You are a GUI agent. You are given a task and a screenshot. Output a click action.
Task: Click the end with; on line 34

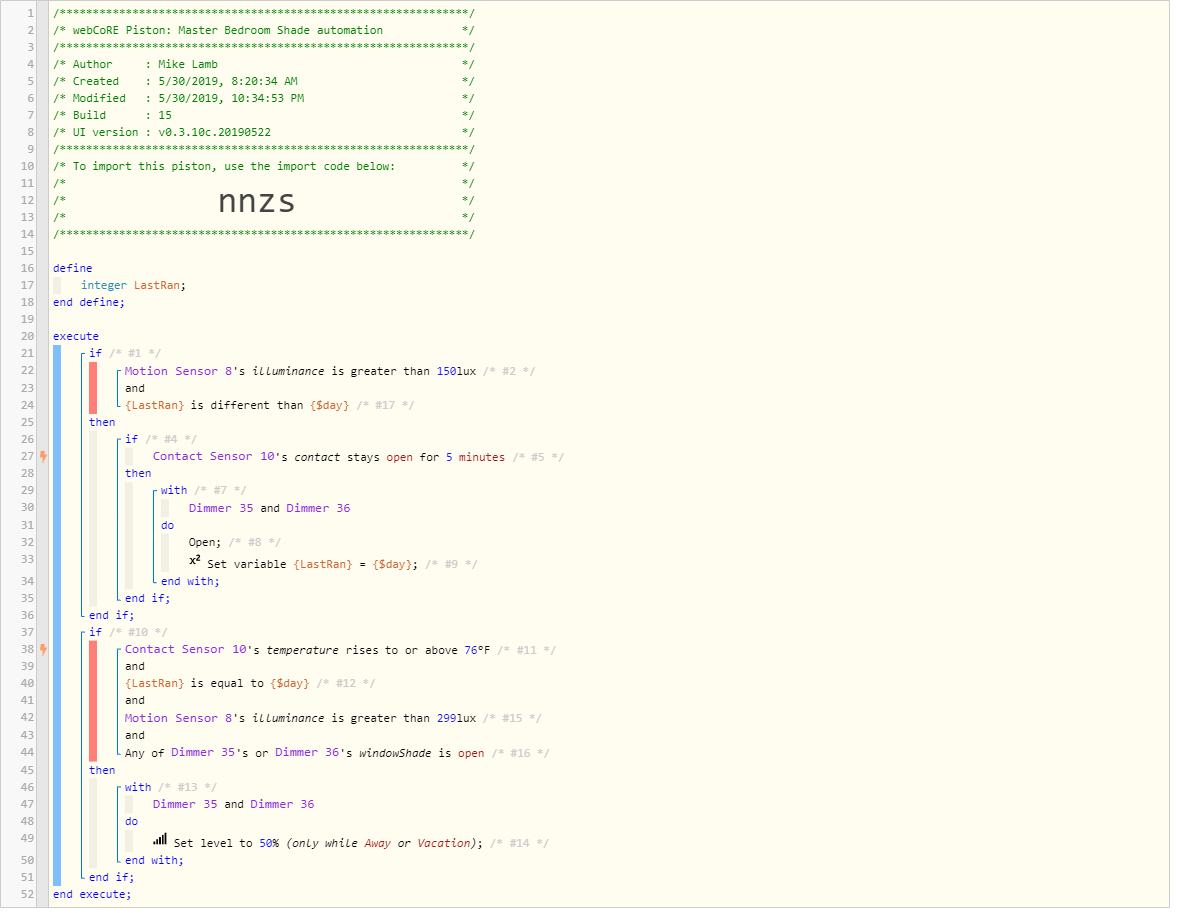pos(190,582)
